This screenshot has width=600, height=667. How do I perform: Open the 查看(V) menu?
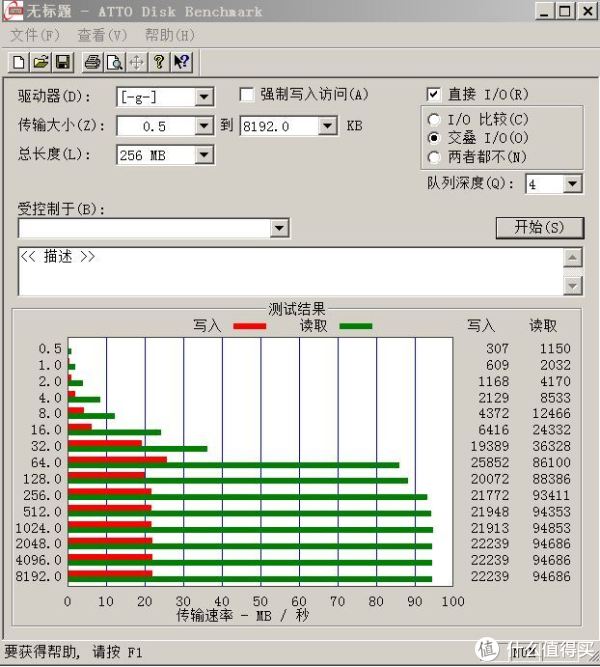[102, 35]
